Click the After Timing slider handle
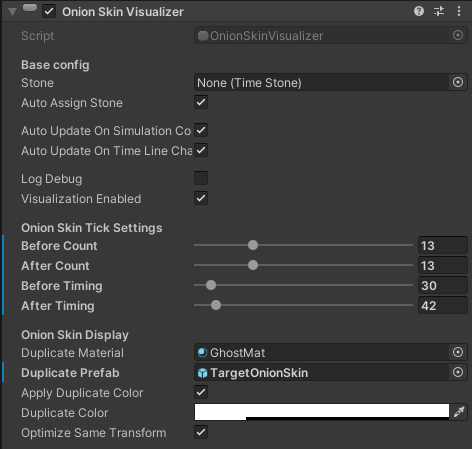472x449 pixels. tap(216, 305)
